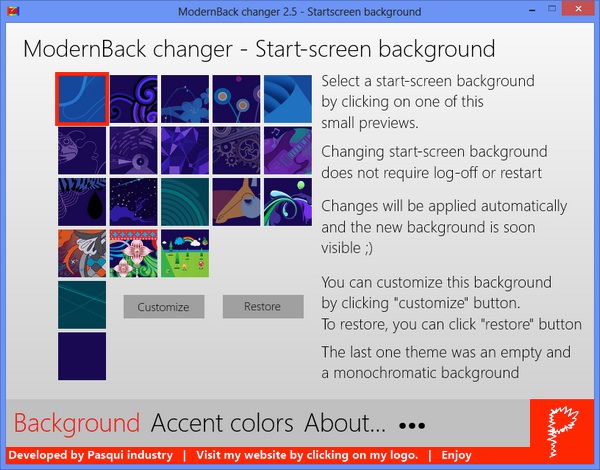
Task: Close the ModernBack changer window
Action: pos(578,9)
